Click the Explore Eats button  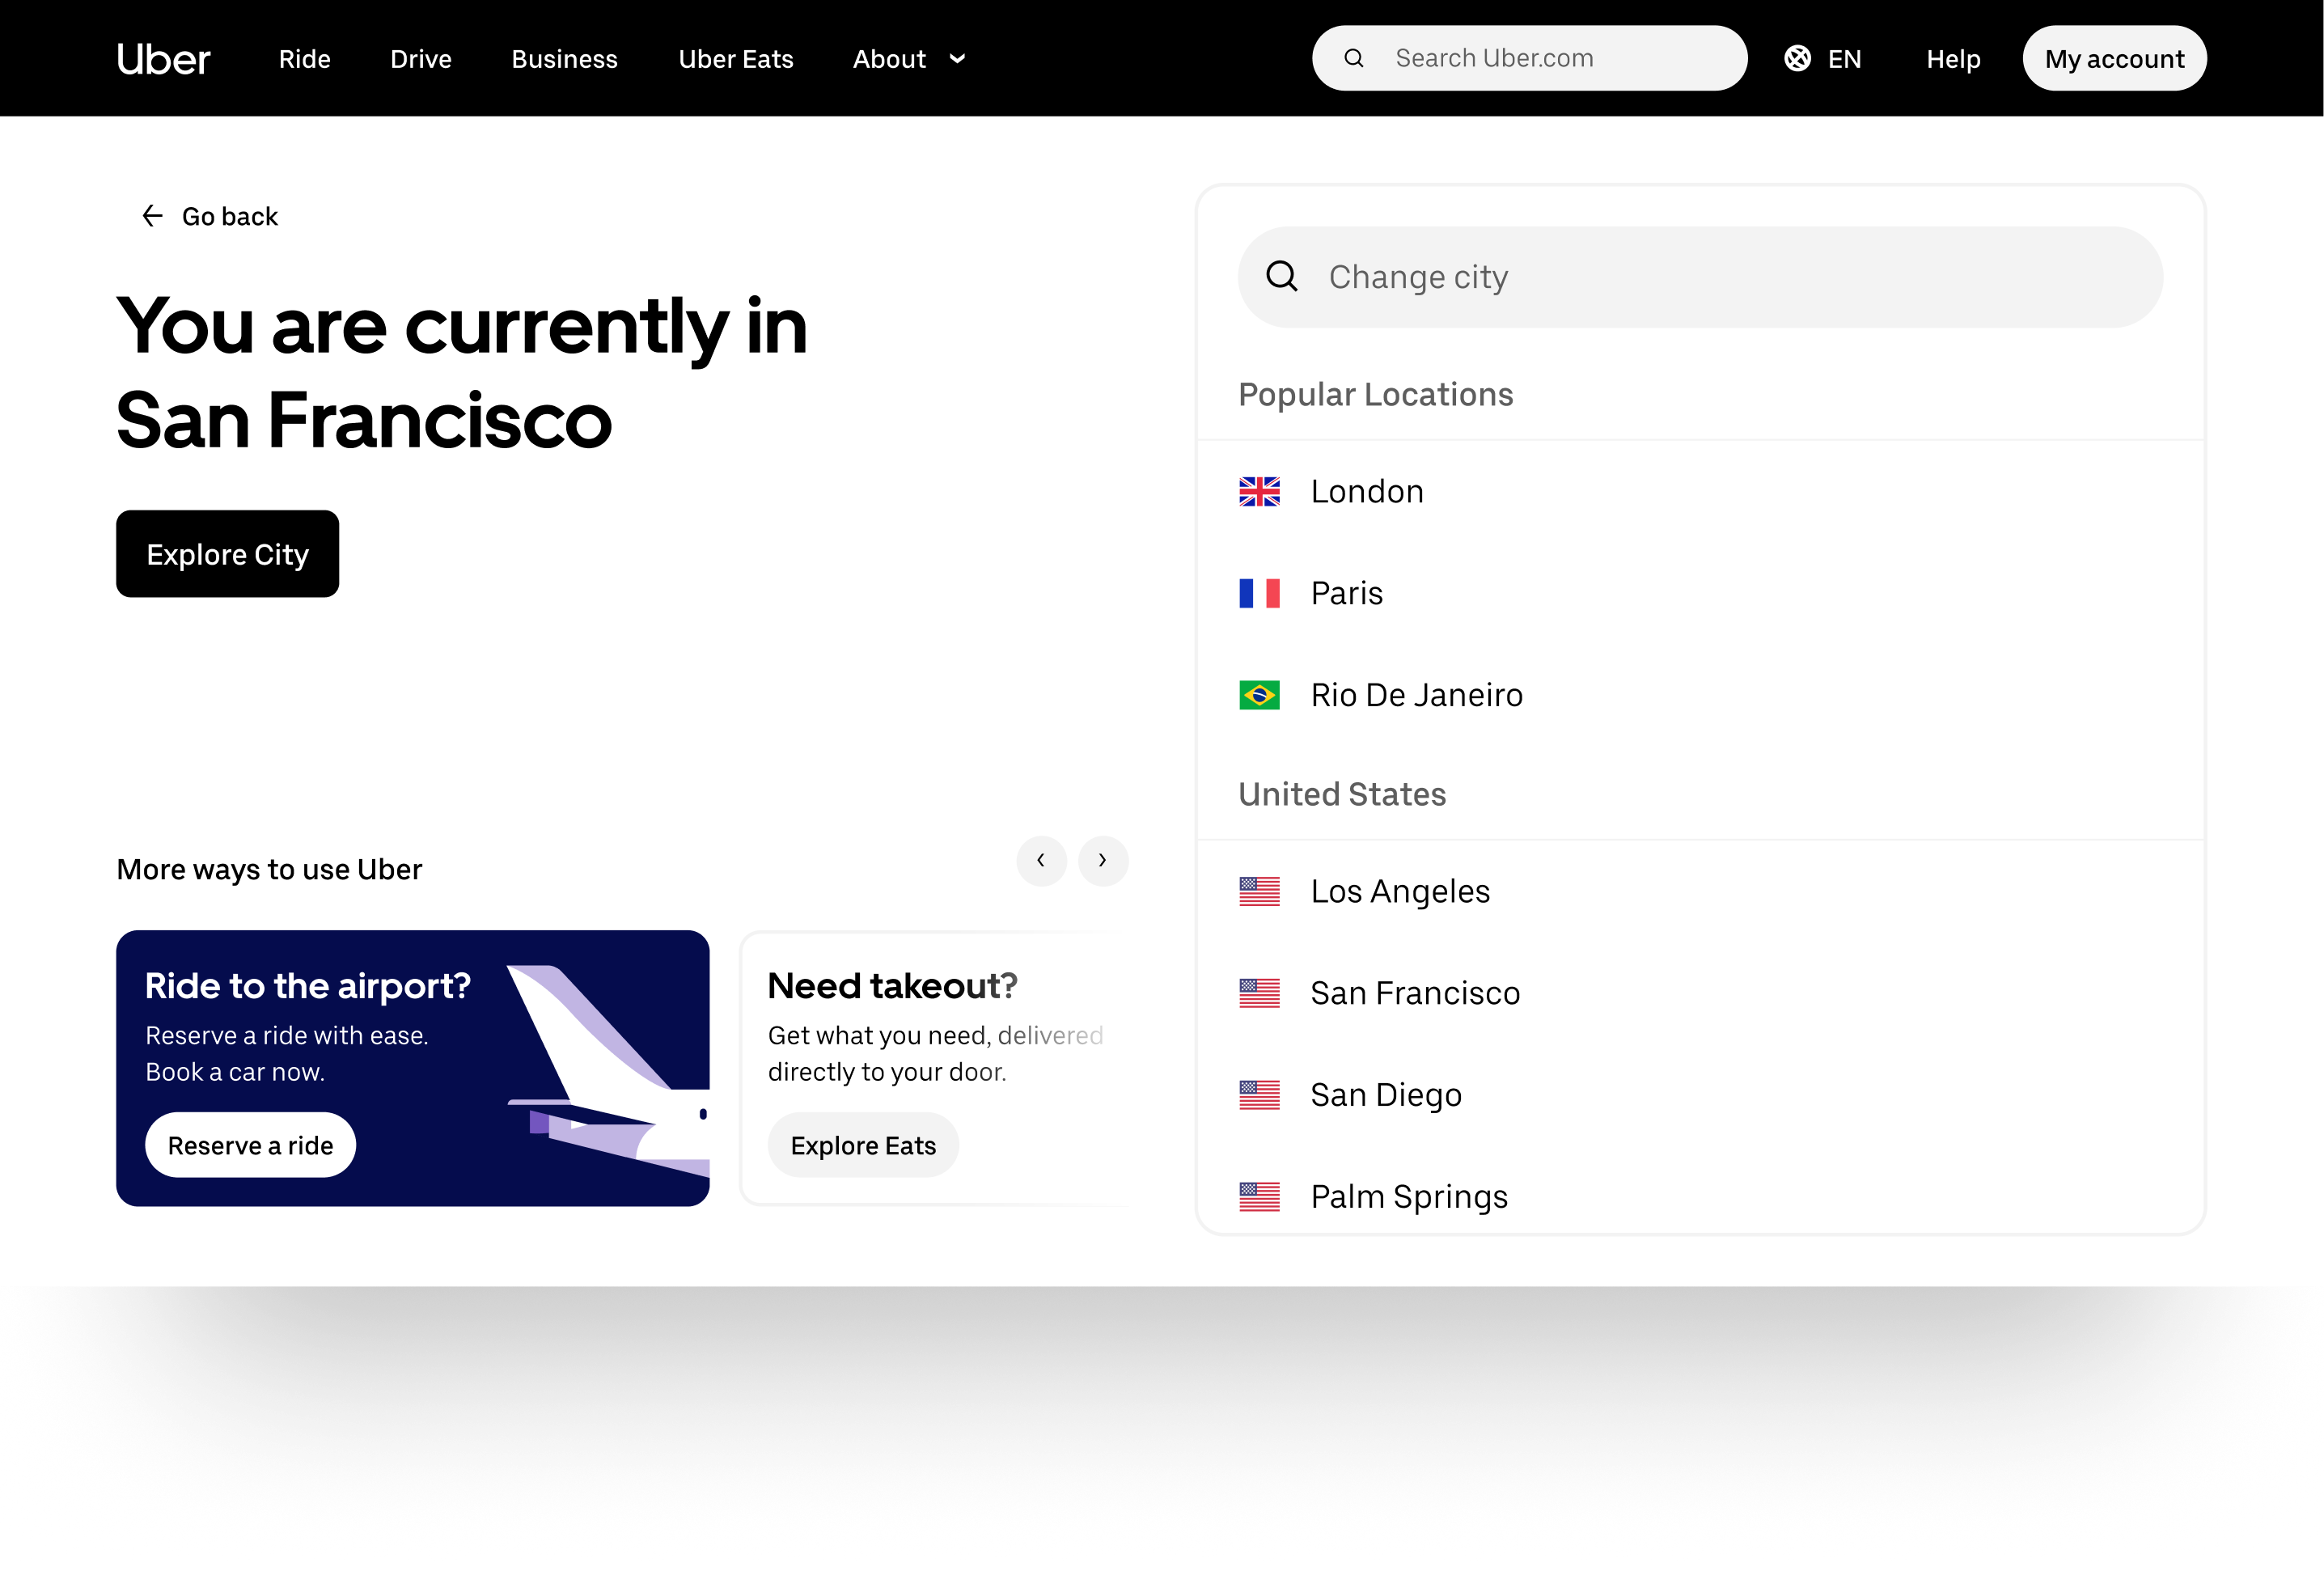(863, 1146)
